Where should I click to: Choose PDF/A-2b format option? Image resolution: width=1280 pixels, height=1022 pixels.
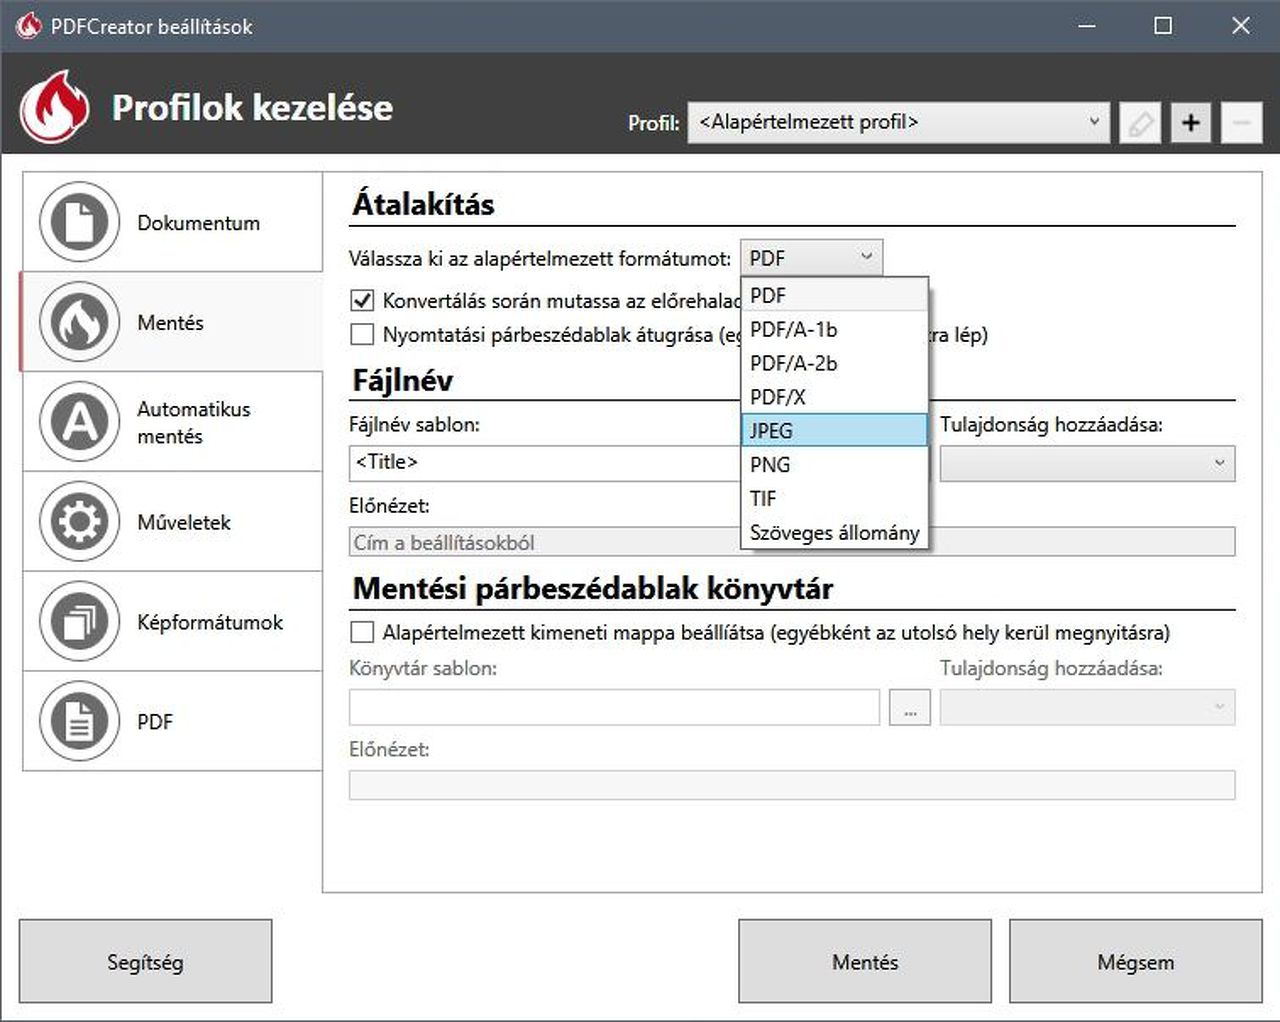(835, 363)
